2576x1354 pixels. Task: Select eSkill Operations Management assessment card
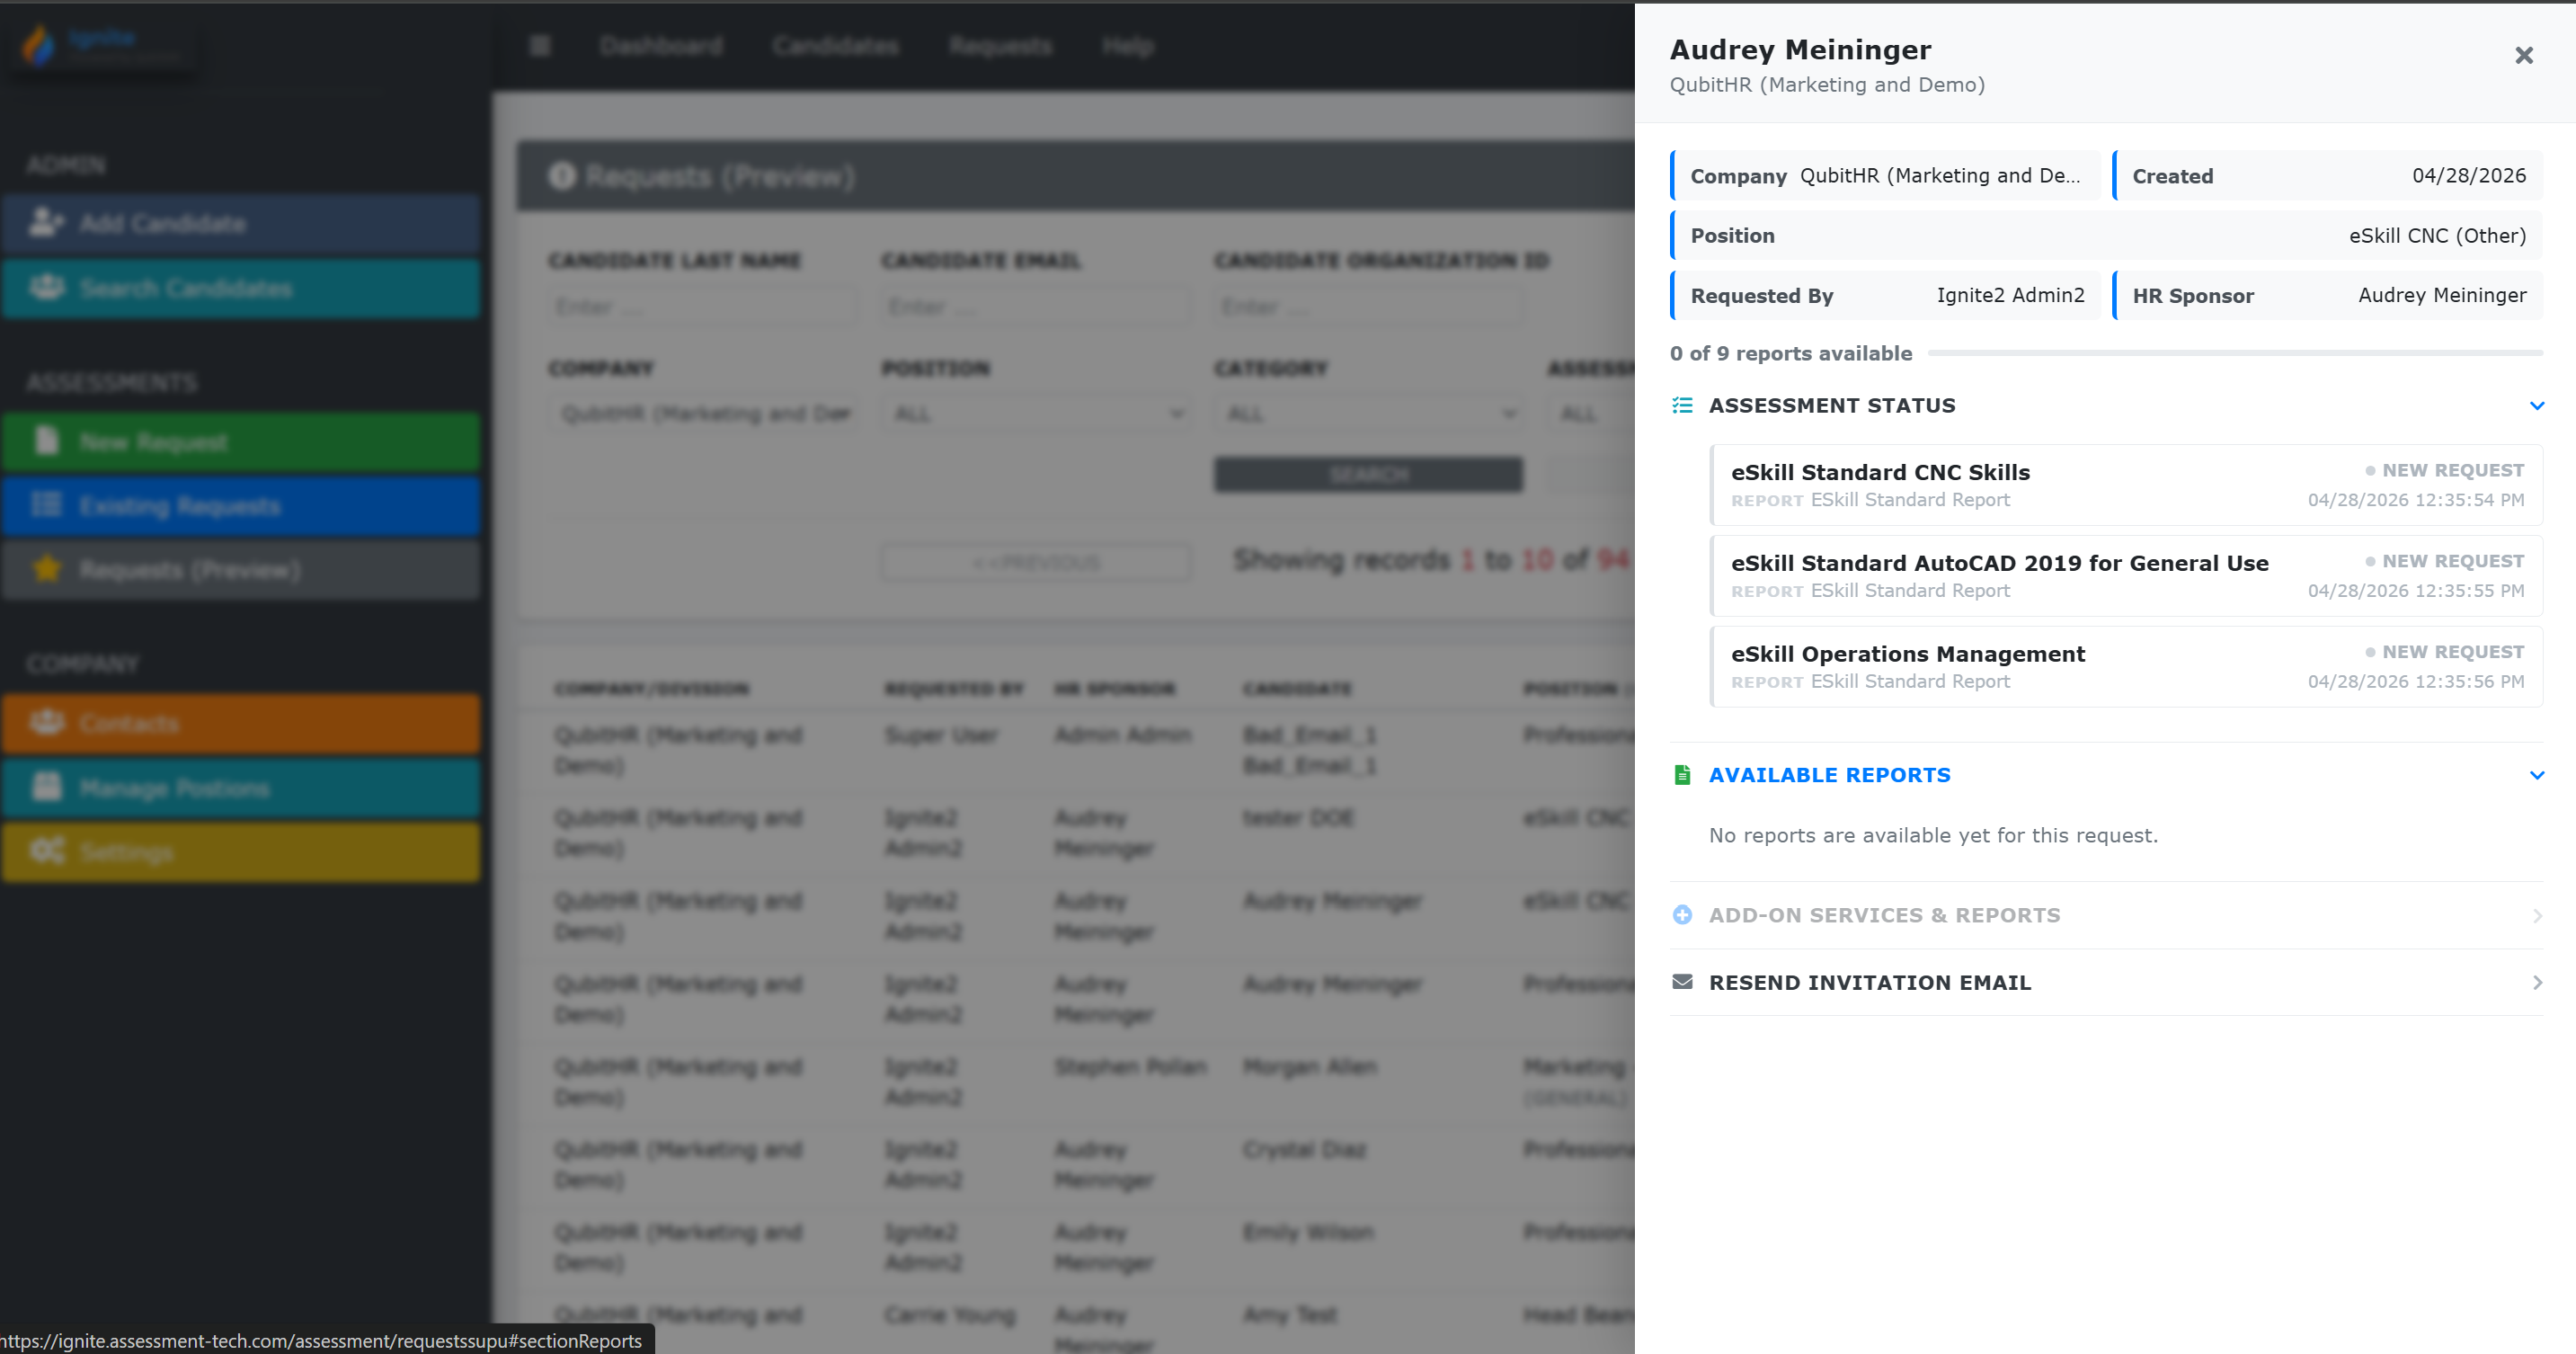pyautogui.click(x=2127, y=667)
